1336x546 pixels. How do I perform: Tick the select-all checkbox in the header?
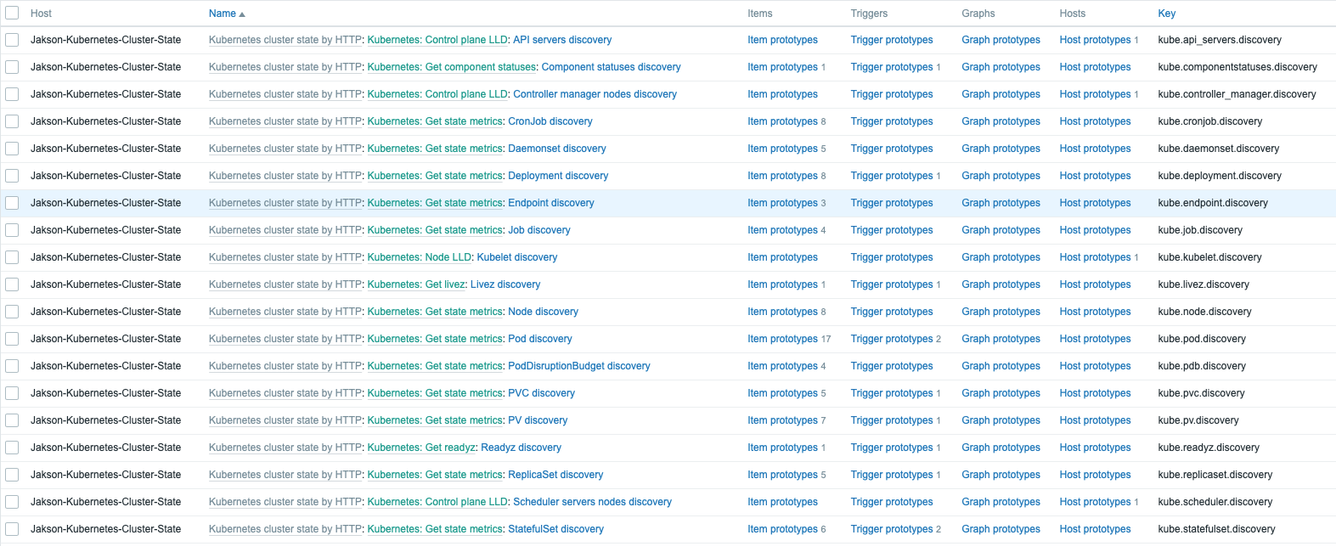click(12, 13)
